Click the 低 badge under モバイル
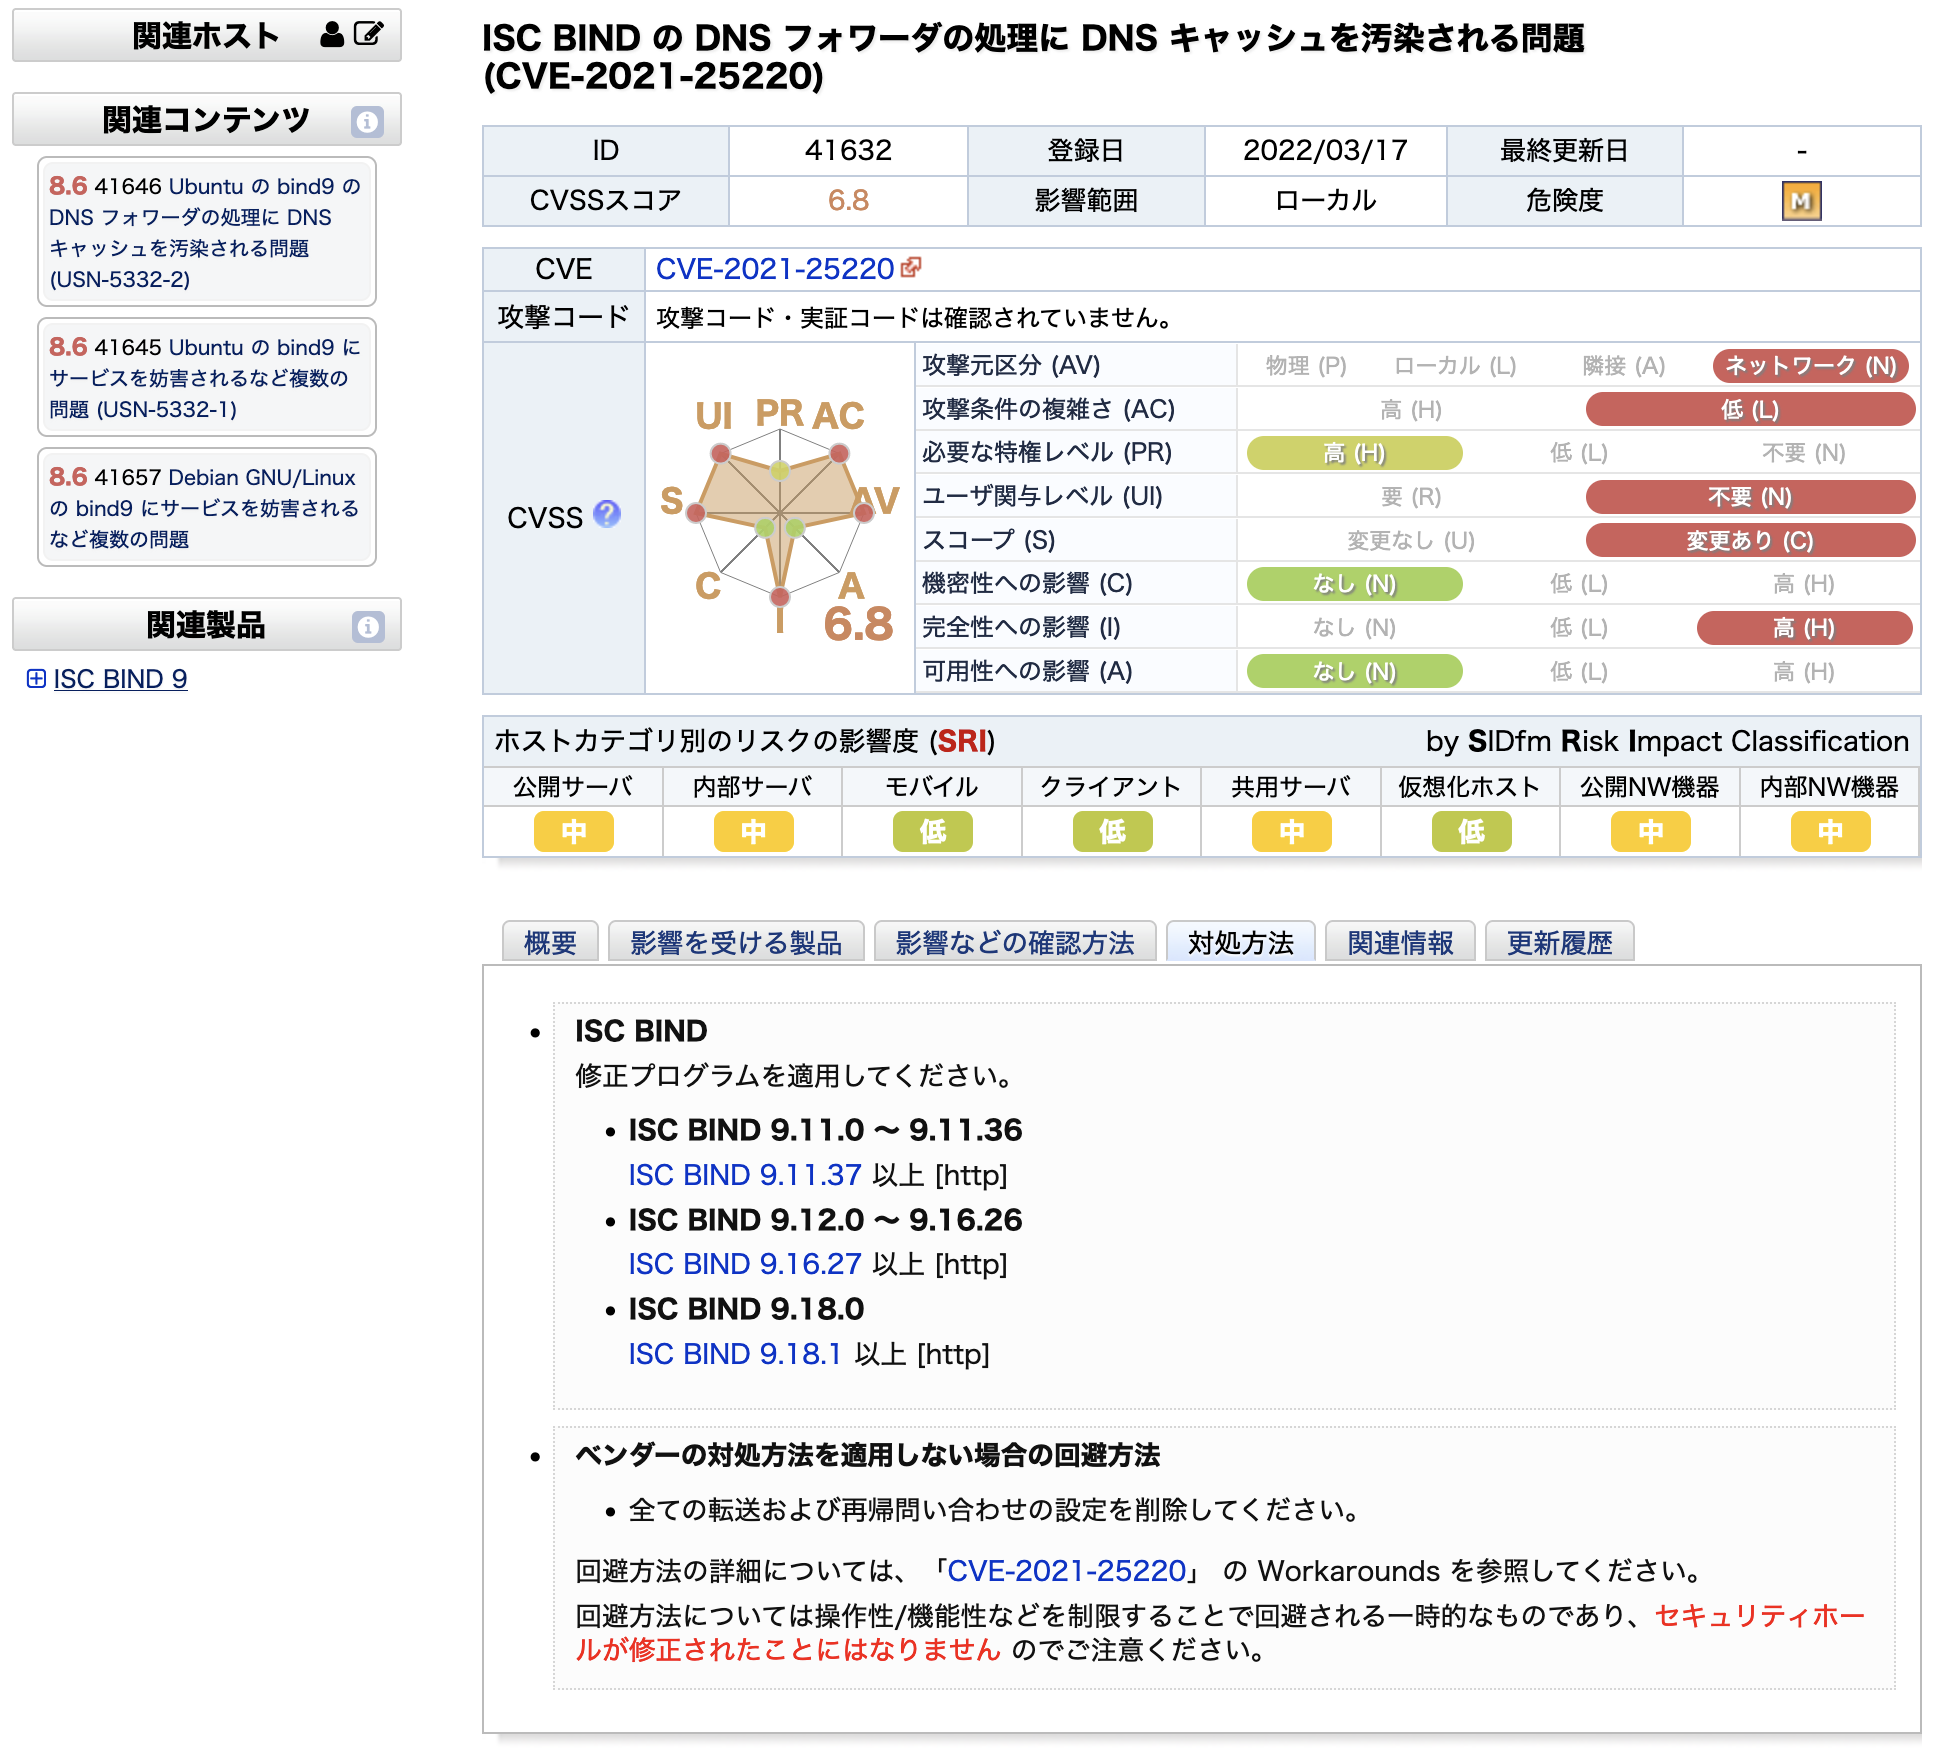The image size is (1940, 1754). tap(932, 831)
